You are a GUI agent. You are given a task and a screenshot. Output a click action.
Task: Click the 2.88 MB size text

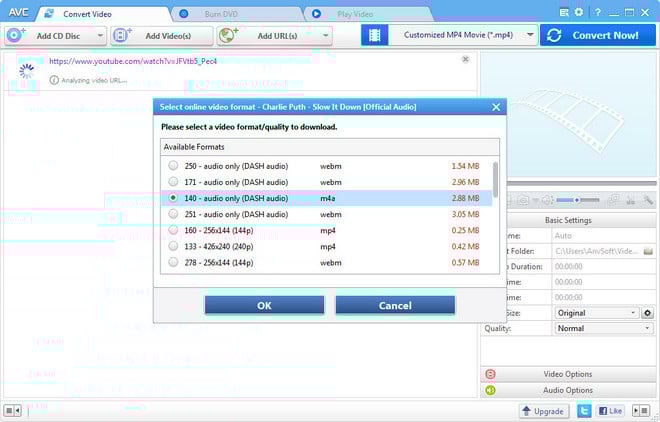coord(465,198)
